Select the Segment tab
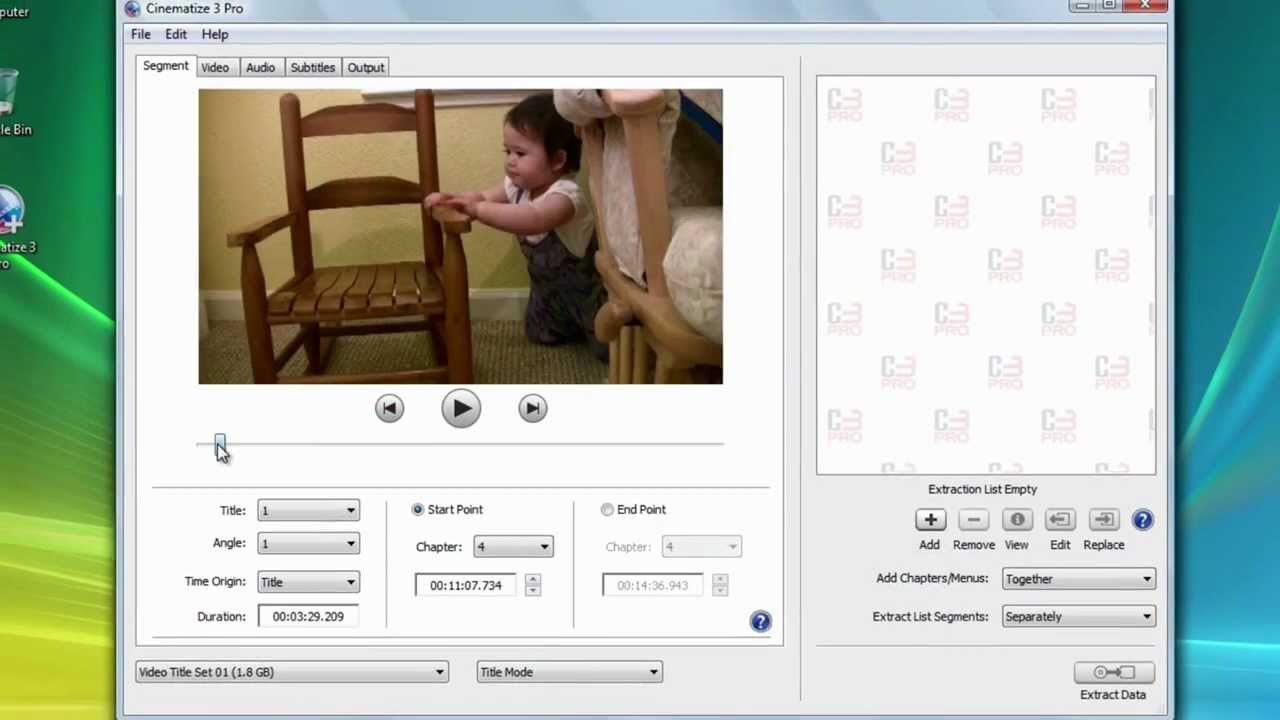 pyautogui.click(x=165, y=66)
